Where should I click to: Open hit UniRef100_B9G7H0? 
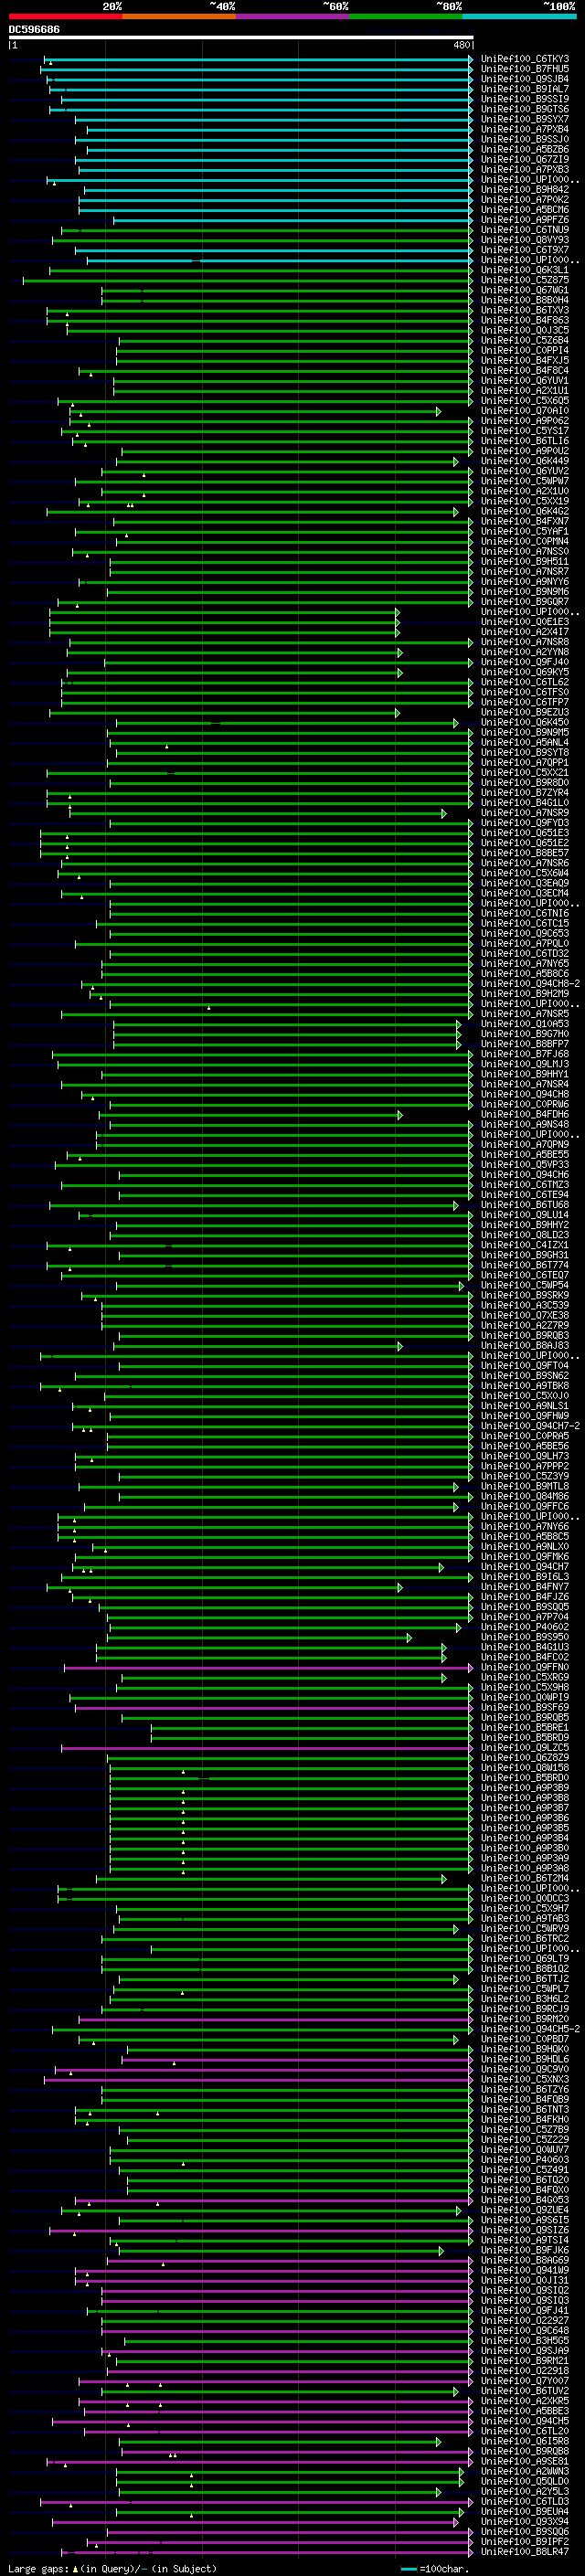(x=525, y=1034)
